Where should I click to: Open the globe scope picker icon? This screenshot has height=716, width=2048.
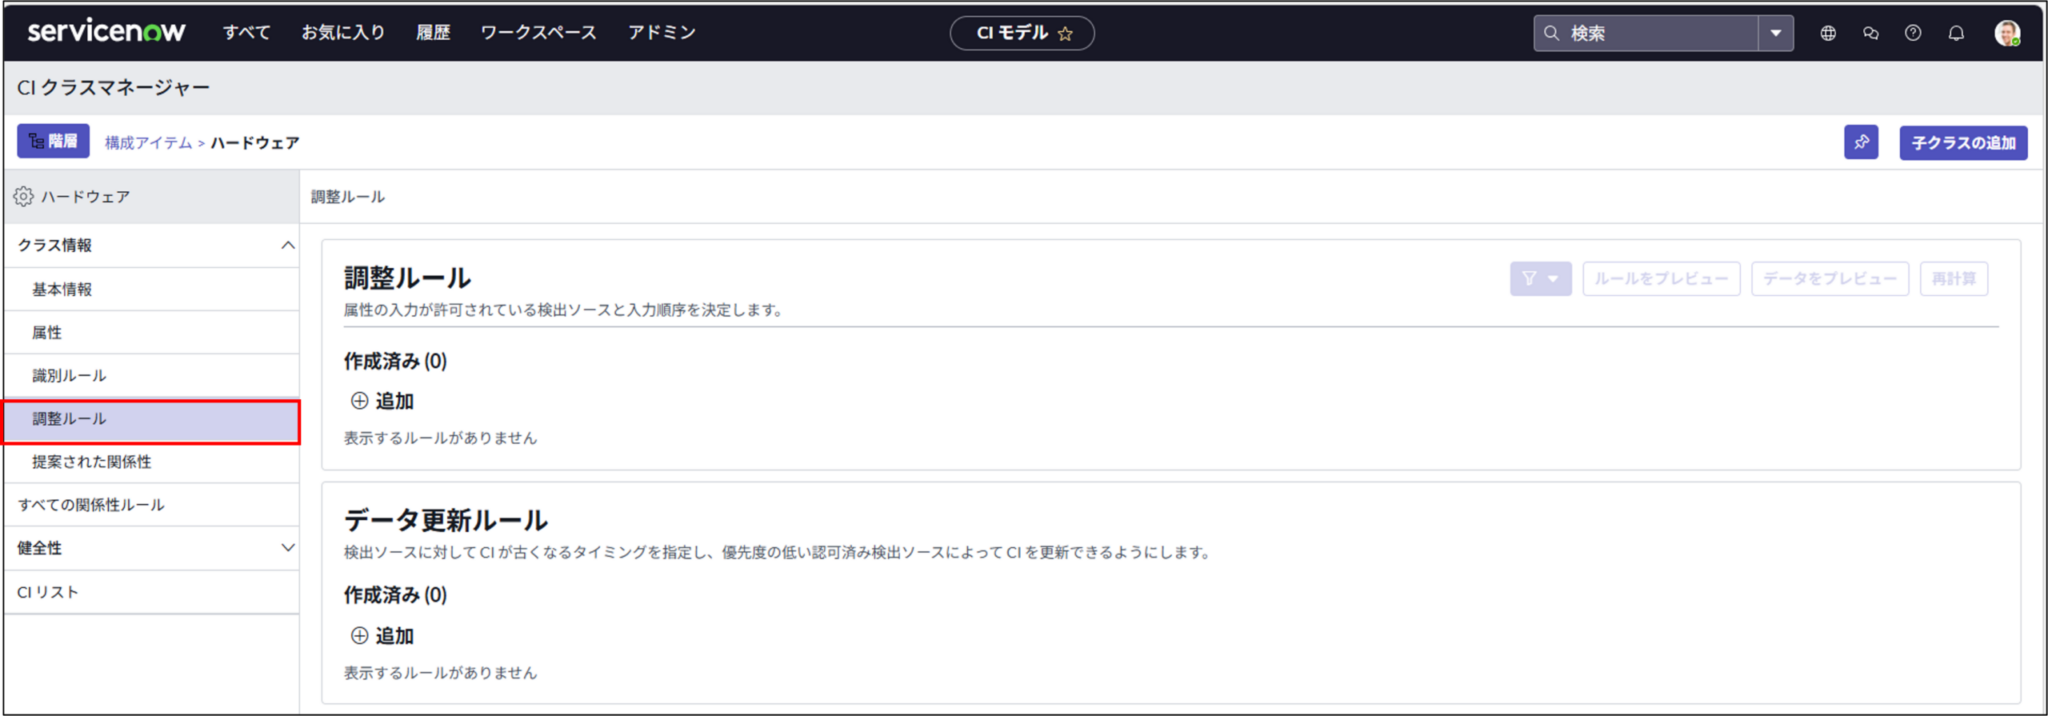tap(1828, 33)
